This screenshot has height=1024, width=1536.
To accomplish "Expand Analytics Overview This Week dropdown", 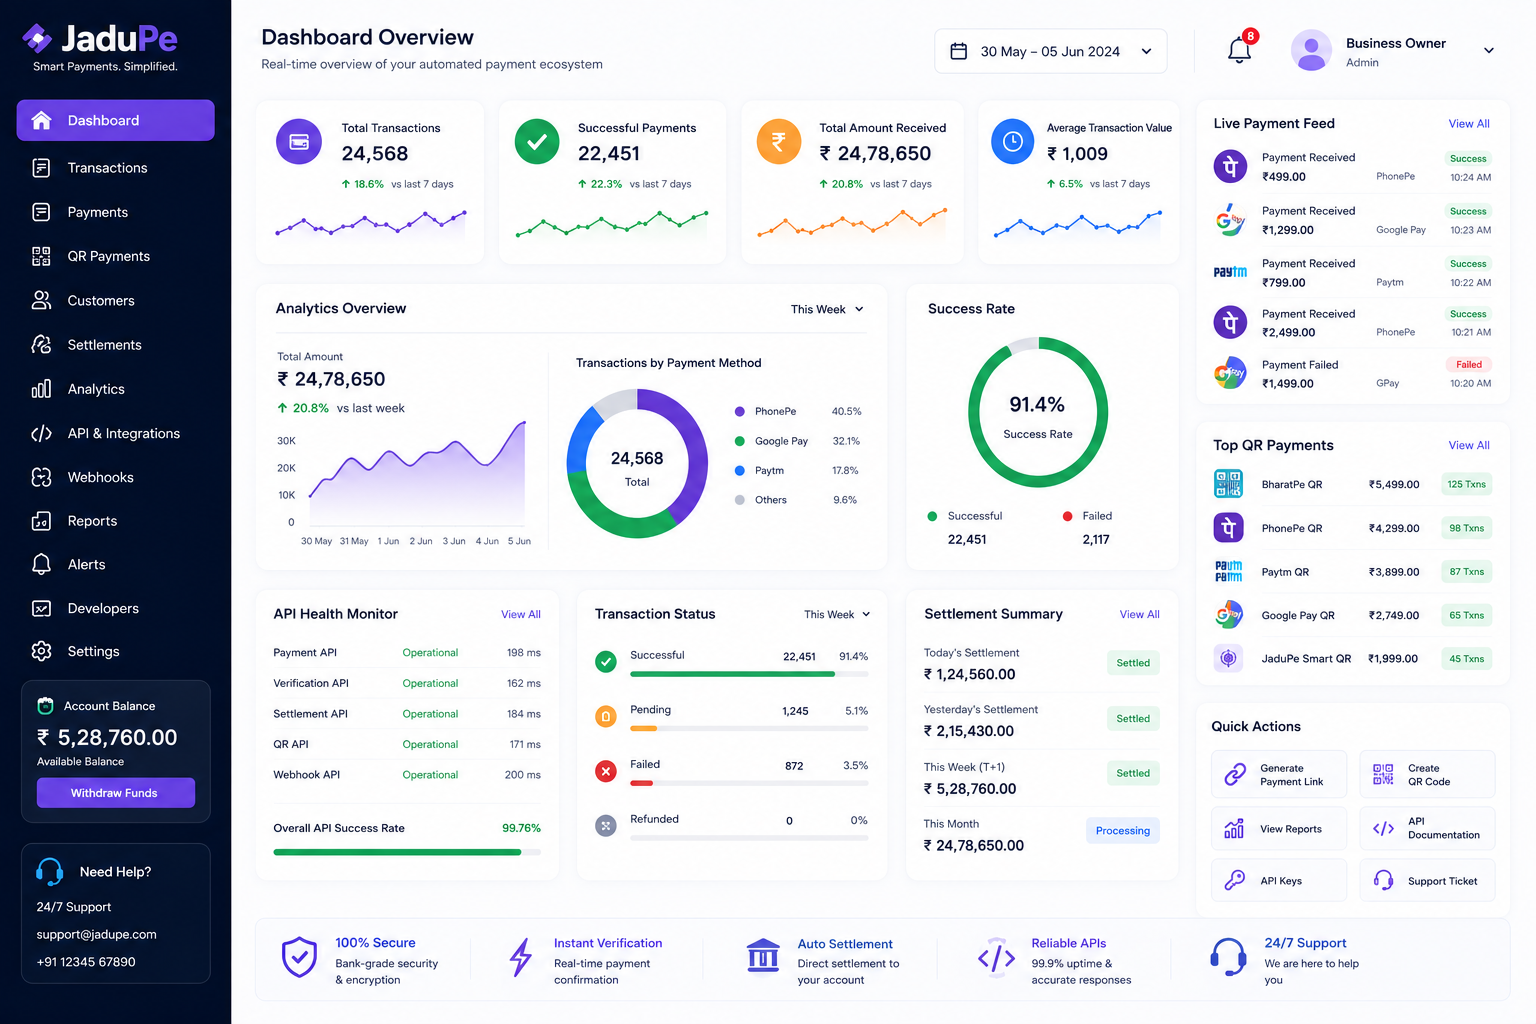I will point(827,309).
